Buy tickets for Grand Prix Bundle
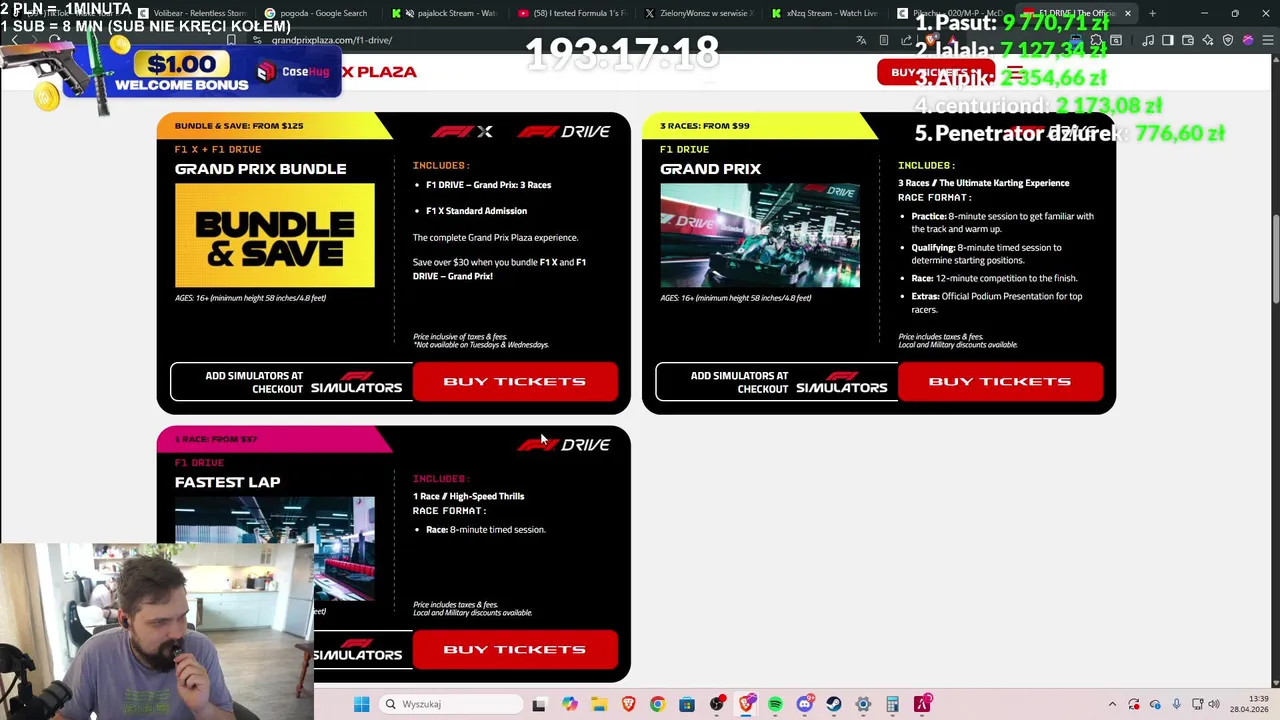Viewport: 1280px width, 720px height. [x=515, y=381]
